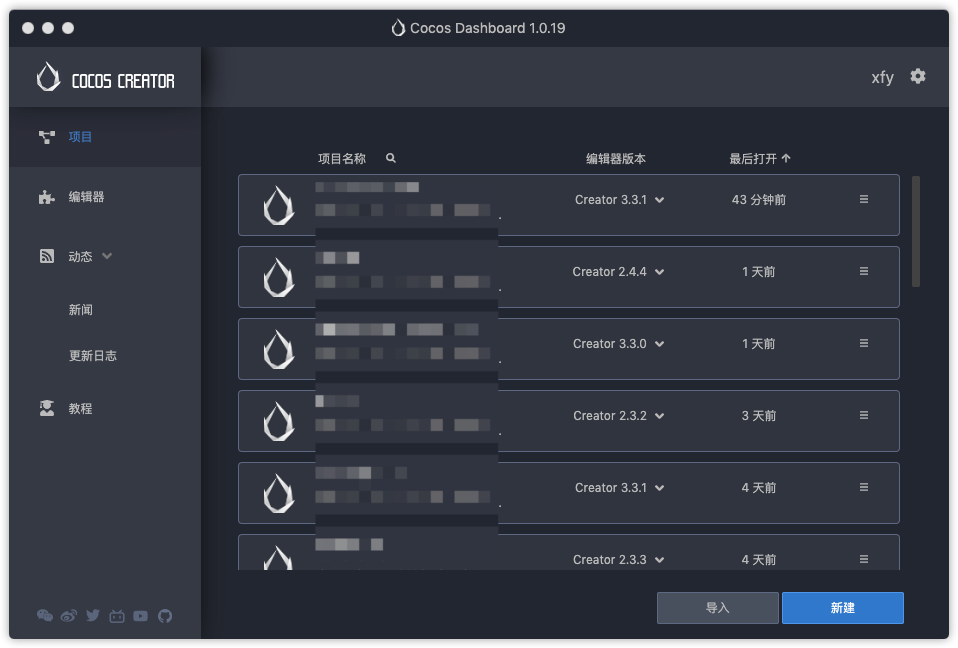958x648 pixels.
Task: Open the WeChat link in the sidebar footer
Action: coord(45,616)
